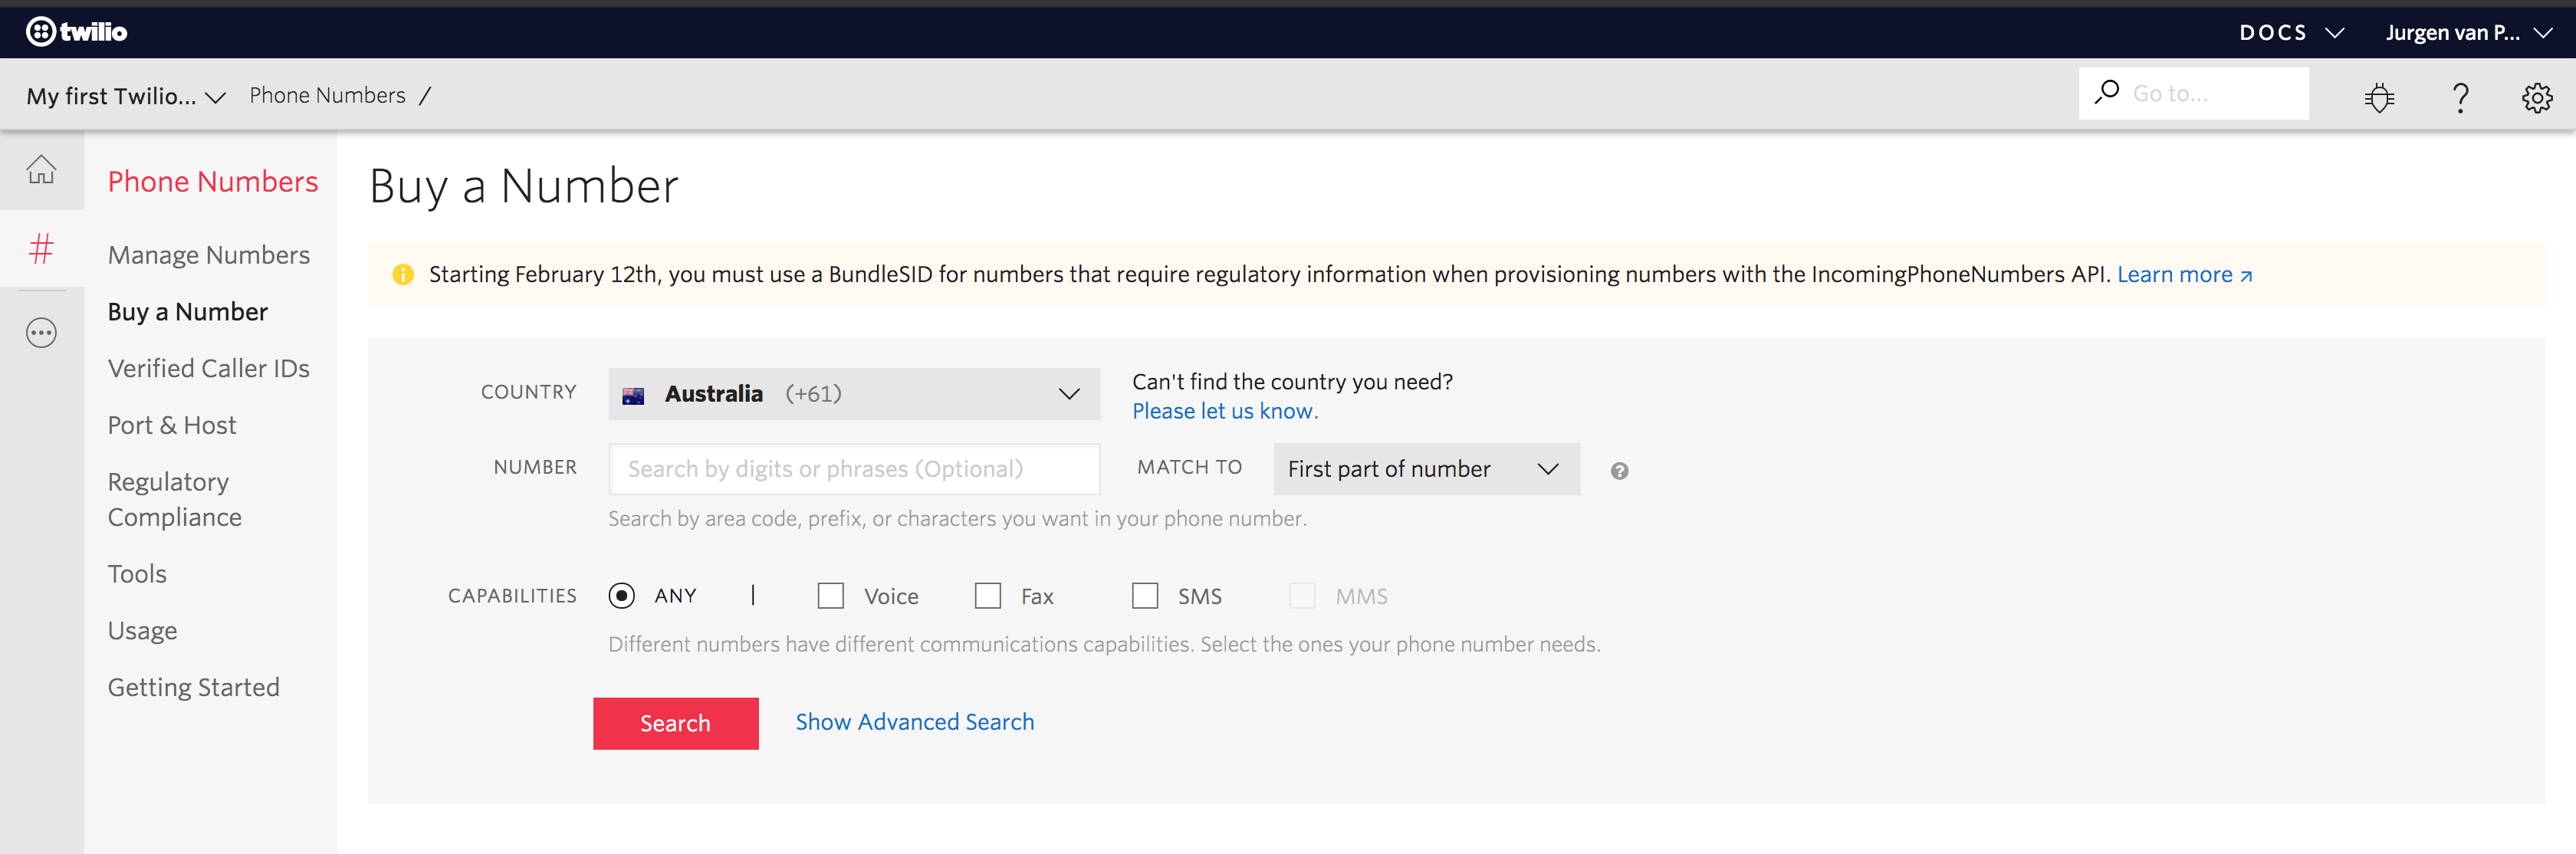Open the Country dropdown showing Australia
Screen dimensions: 2576x854
click(x=854, y=394)
